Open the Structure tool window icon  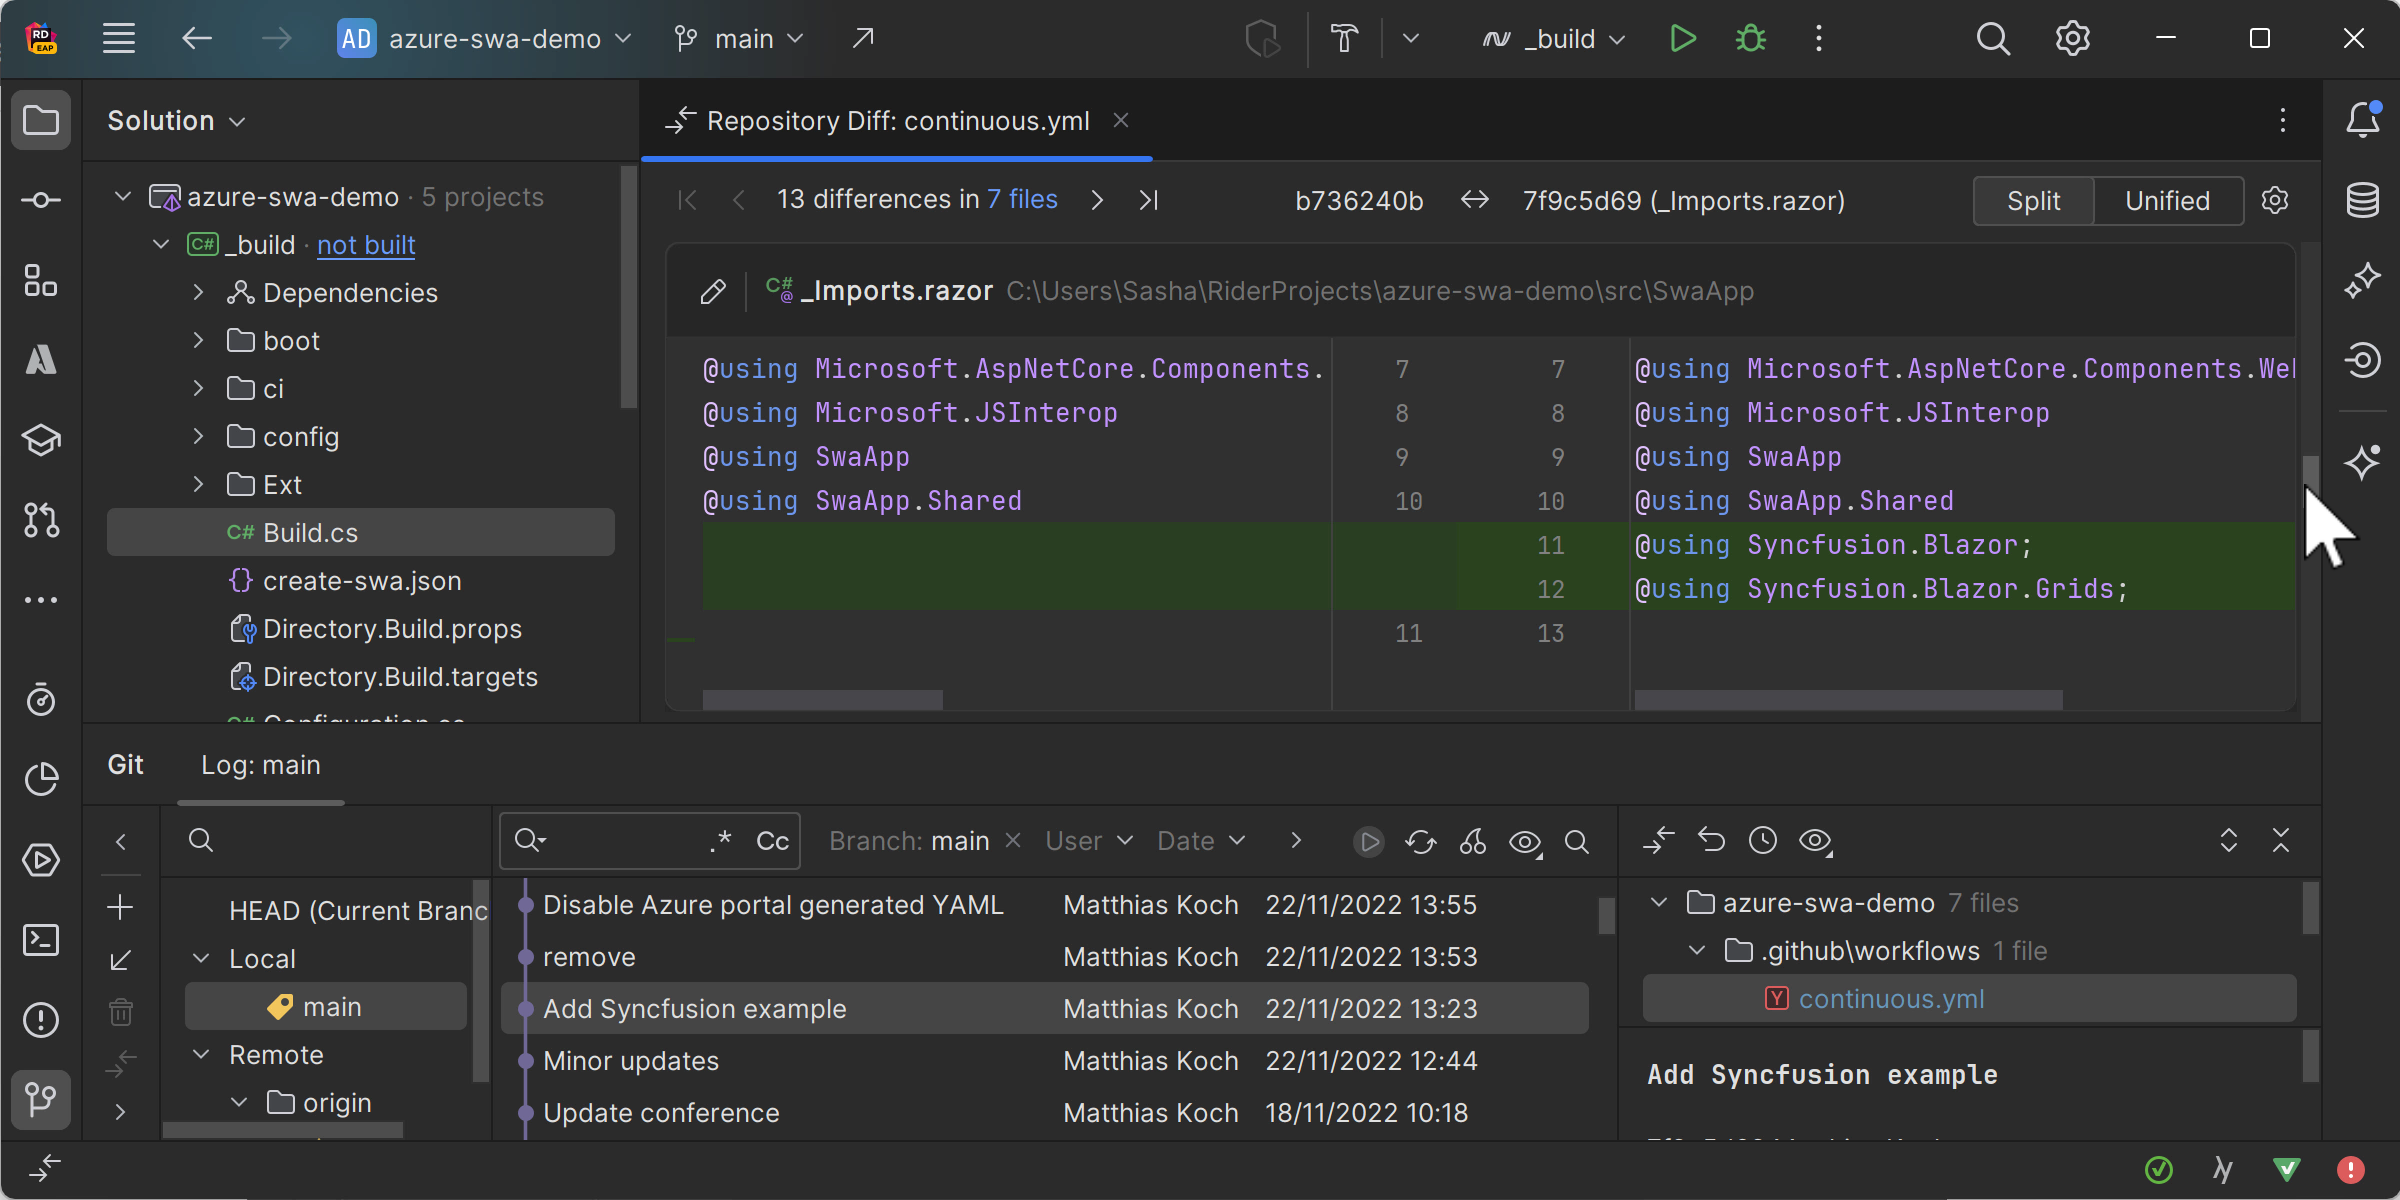pyautogui.click(x=41, y=280)
